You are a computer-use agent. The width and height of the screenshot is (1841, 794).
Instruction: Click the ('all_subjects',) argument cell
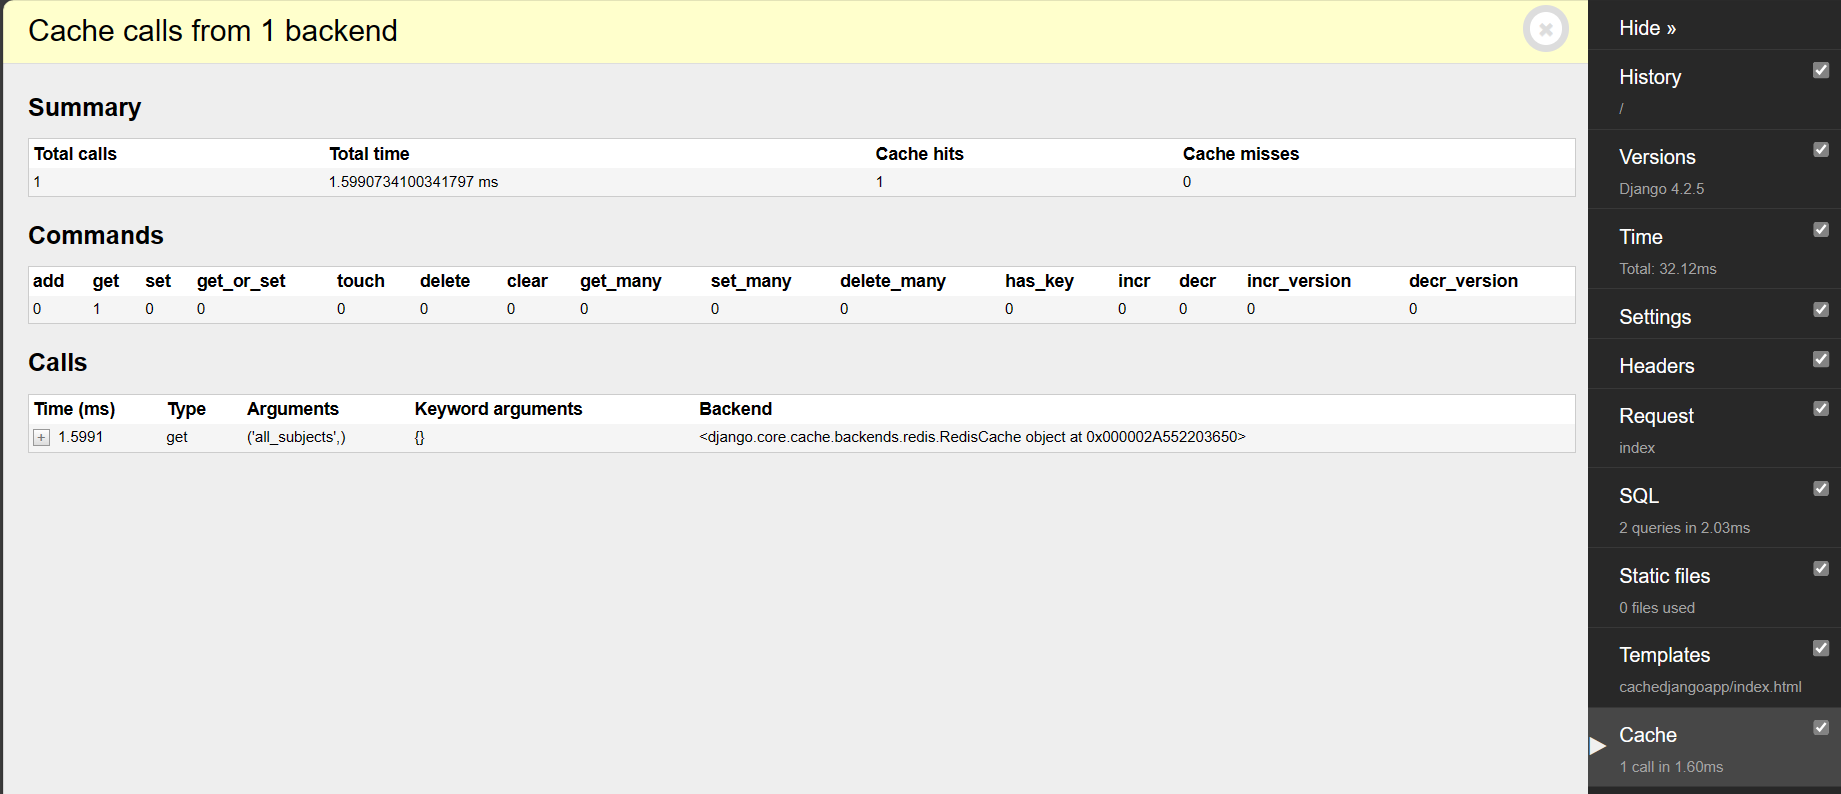point(296,437)
